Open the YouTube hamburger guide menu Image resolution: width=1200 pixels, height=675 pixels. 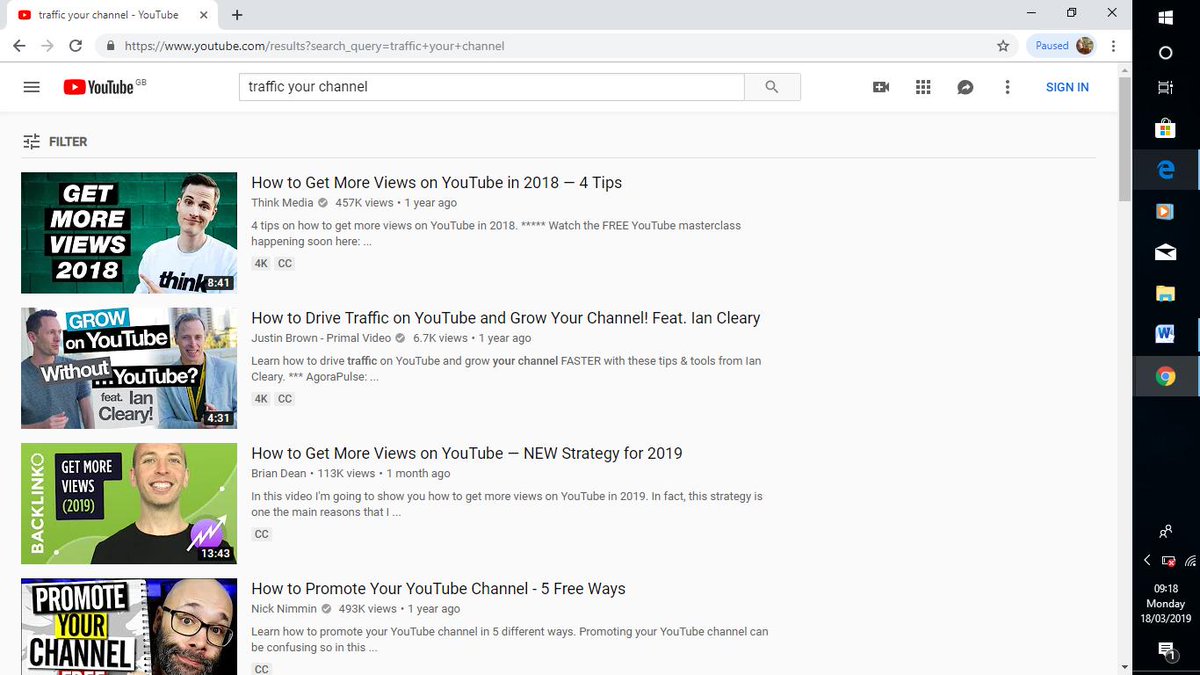tap(31, 87)
